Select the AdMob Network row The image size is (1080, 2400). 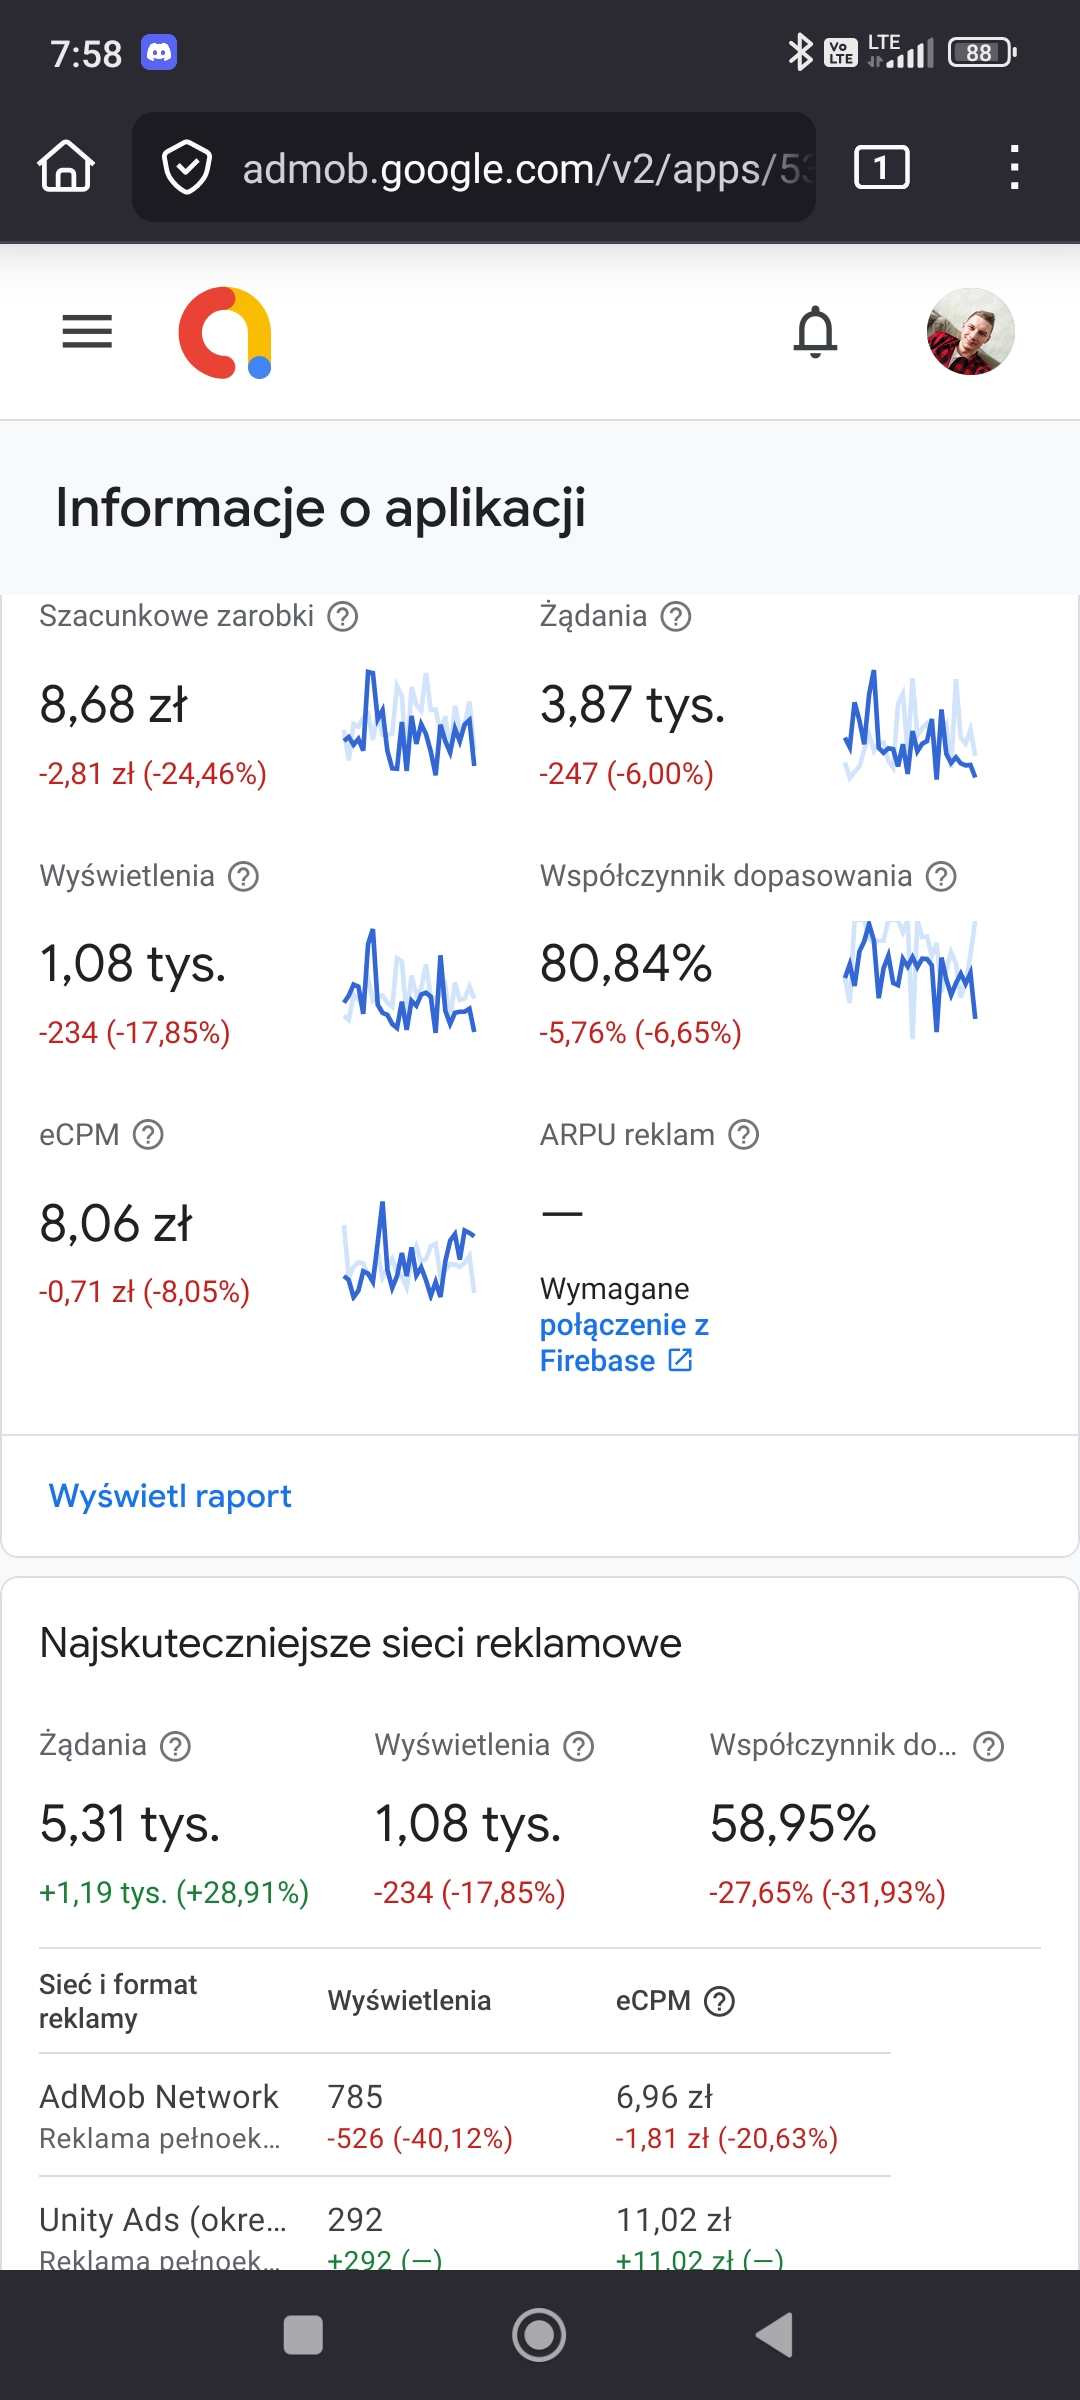coord(160,2115)
